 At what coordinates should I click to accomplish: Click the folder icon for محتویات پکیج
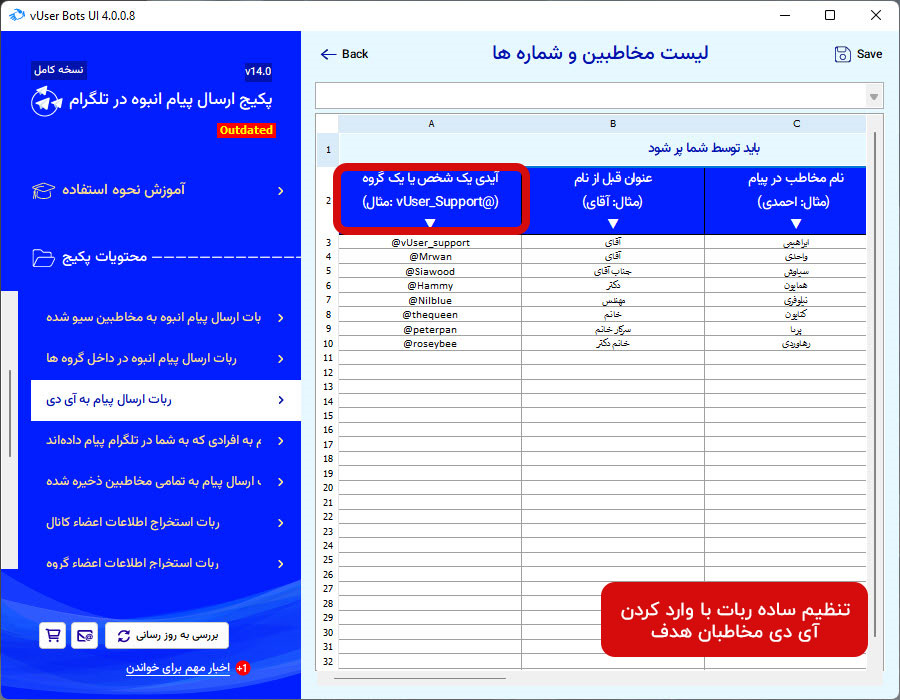pos(43,258)
